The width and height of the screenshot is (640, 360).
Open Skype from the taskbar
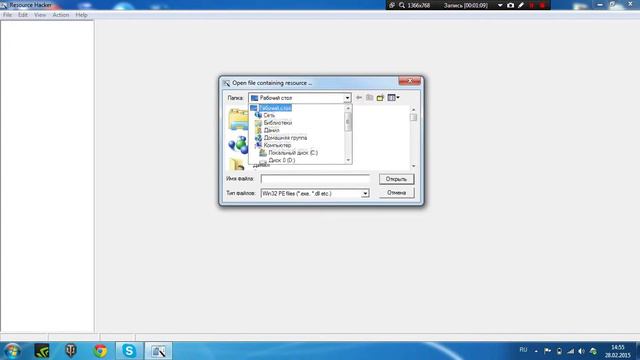click(x=129, y=351)
